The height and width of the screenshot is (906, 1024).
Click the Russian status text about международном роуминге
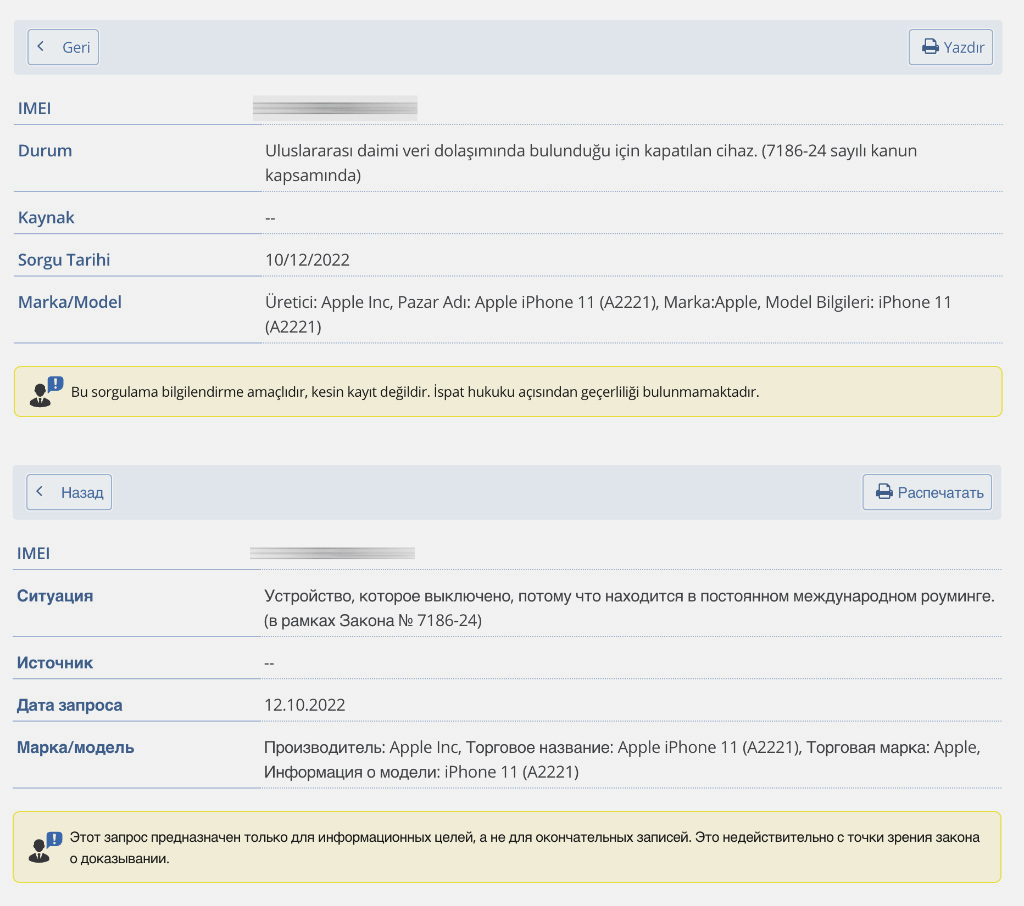(x=628, y=608)
